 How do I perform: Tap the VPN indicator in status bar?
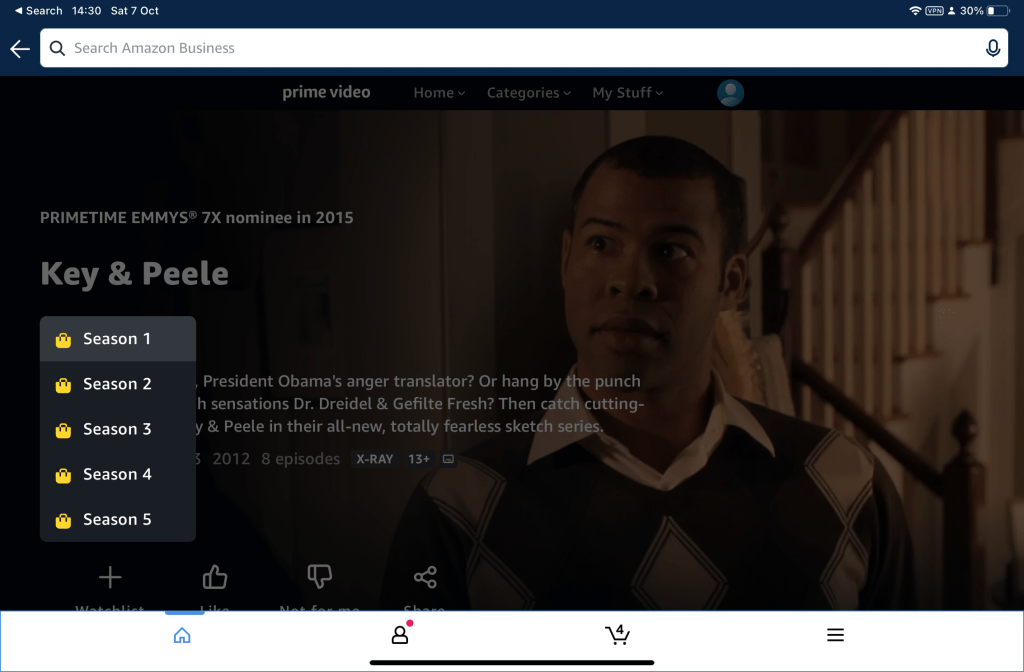935,10
